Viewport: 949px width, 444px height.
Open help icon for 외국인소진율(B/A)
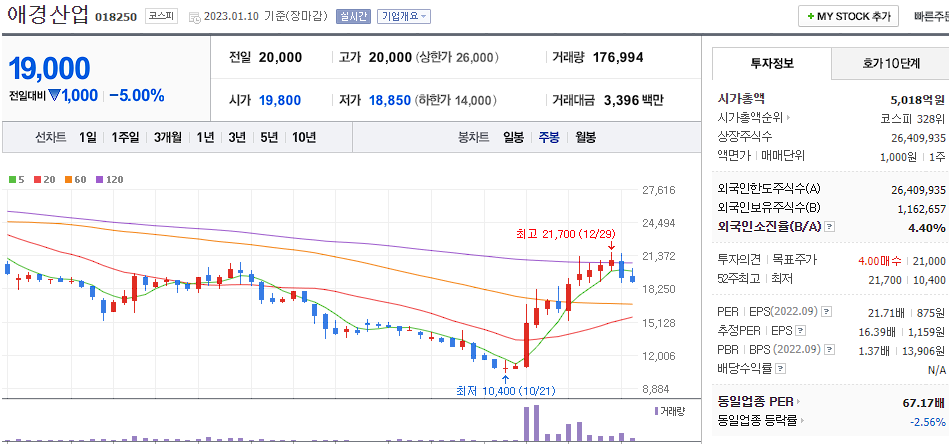[x=830, y=227]
